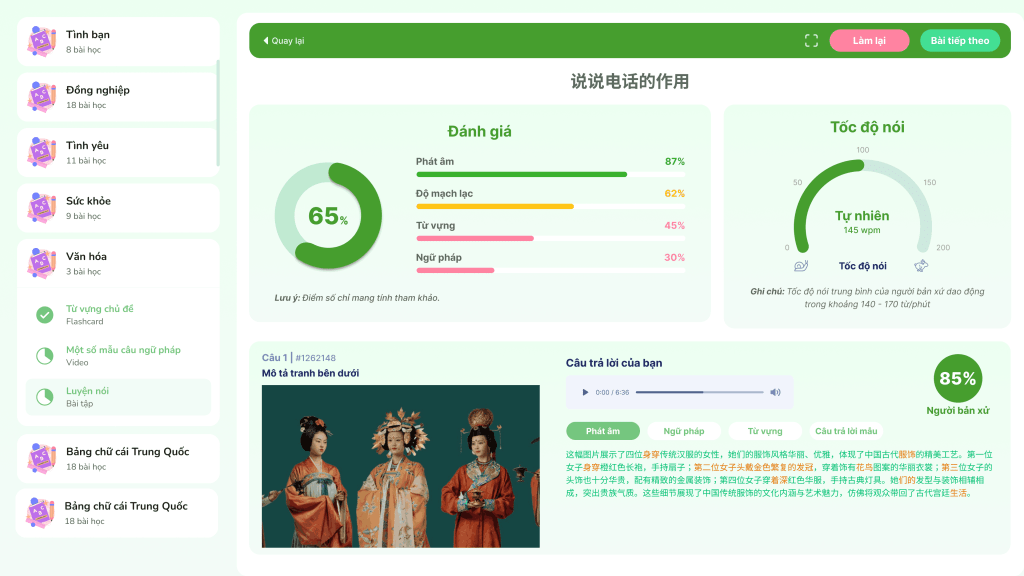Switch to the Ngữ pháp tab
The image size is (1024, 576).
pos(683,431)
